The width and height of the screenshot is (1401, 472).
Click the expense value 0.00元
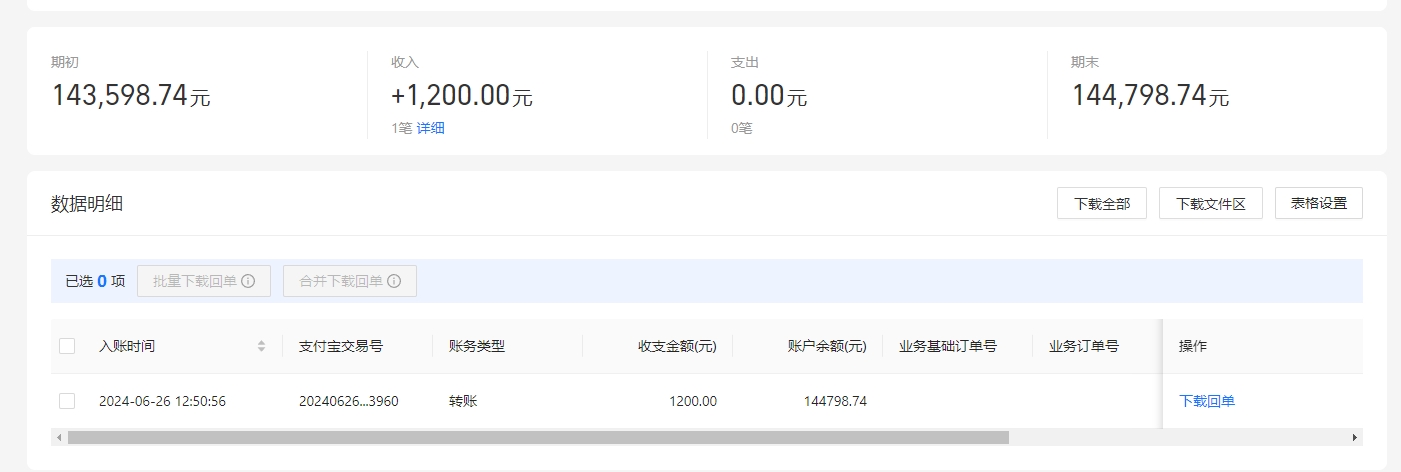tap(769, 95)
